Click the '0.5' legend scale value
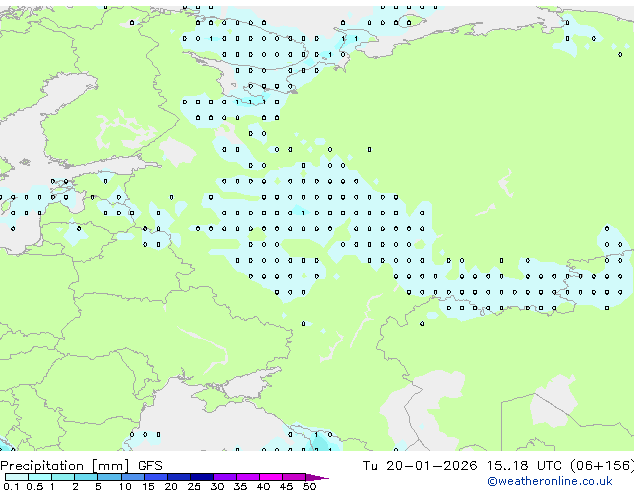 point(35,486)
